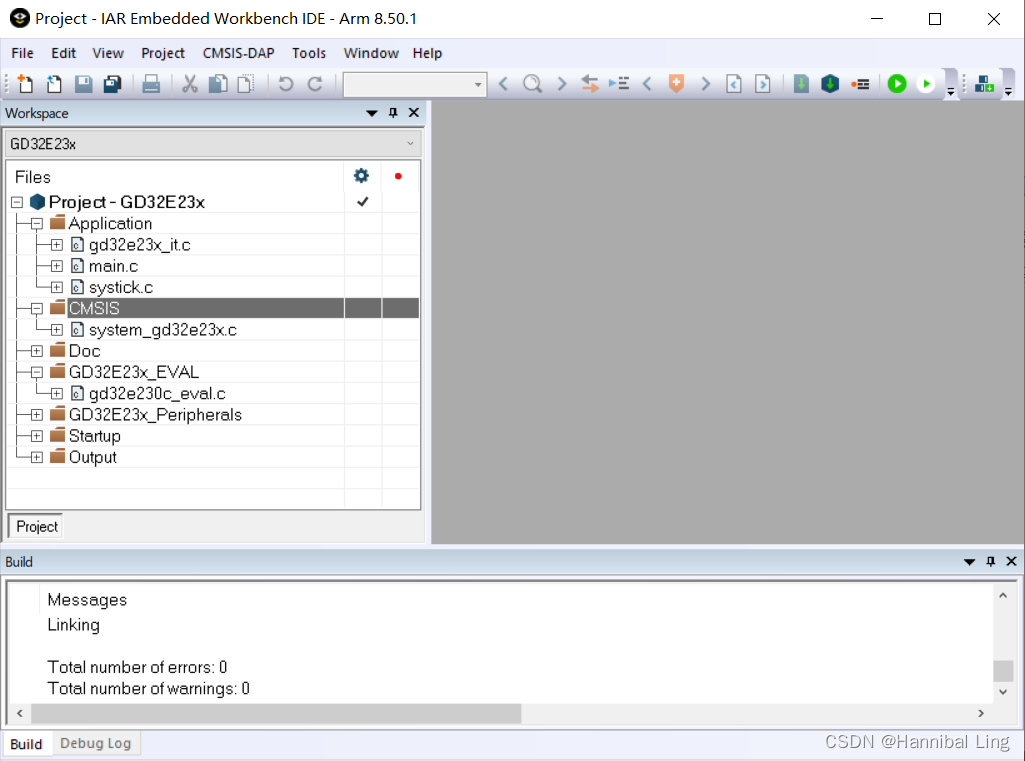Pin the Build panel
Screen dimensions: 1025x761
[990, 561]
